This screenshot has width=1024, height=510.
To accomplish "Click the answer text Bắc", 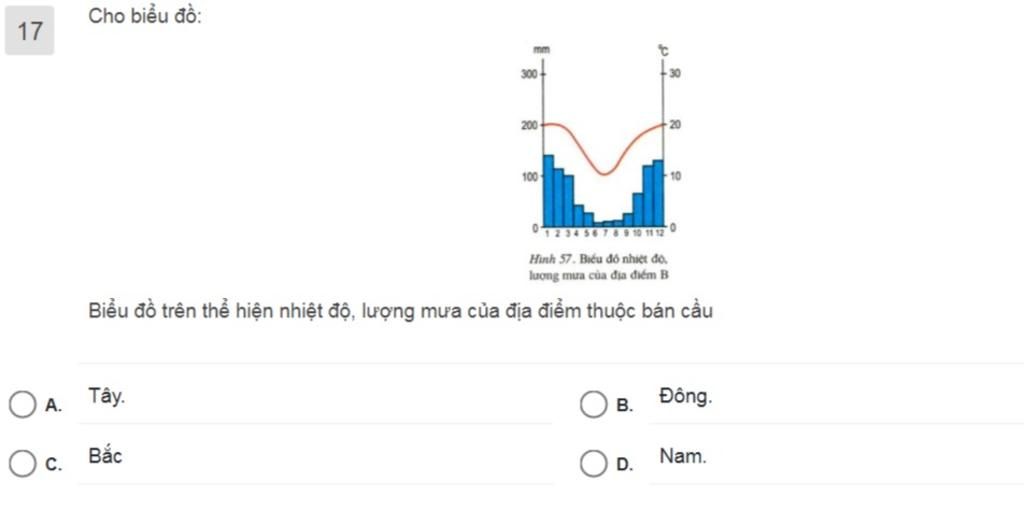I will pos(105,456).
